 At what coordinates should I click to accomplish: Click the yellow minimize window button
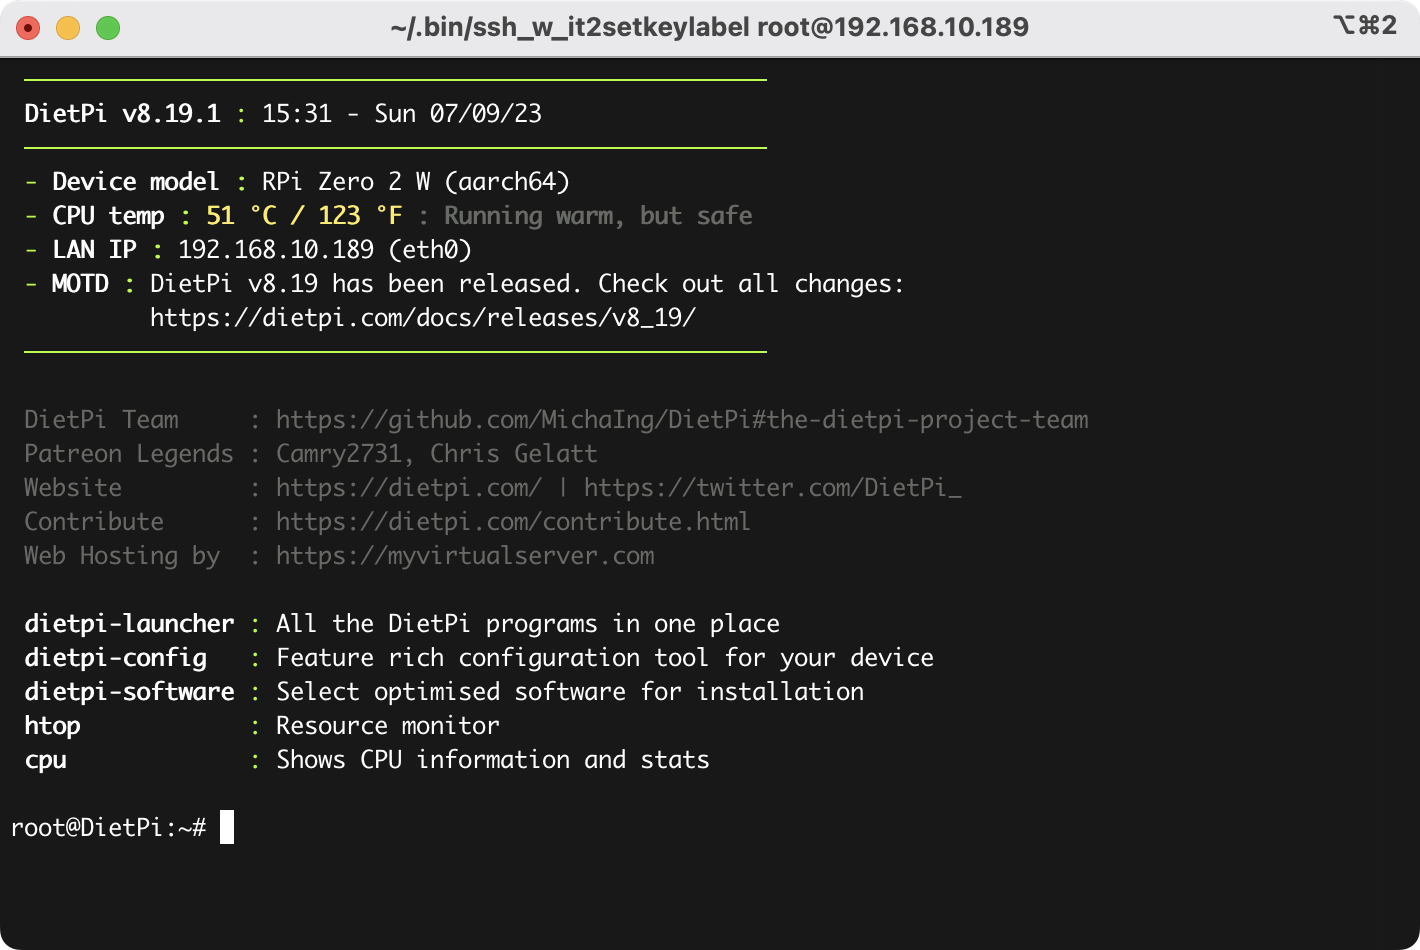(x=68, y=28)
